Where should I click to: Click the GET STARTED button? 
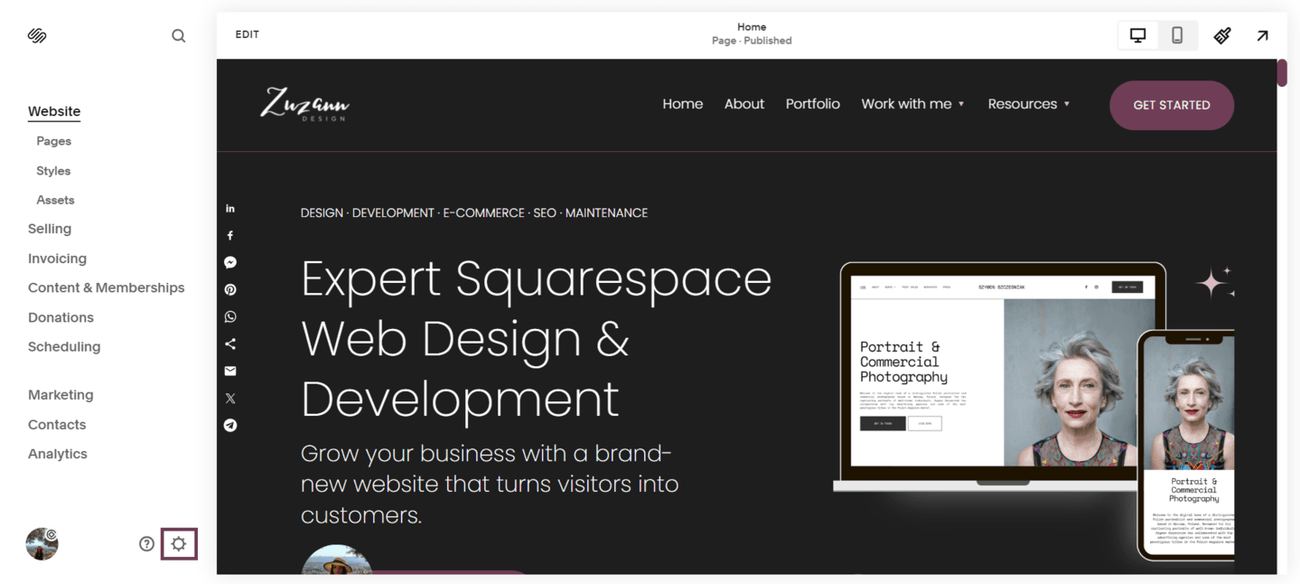coord(1171,105)
